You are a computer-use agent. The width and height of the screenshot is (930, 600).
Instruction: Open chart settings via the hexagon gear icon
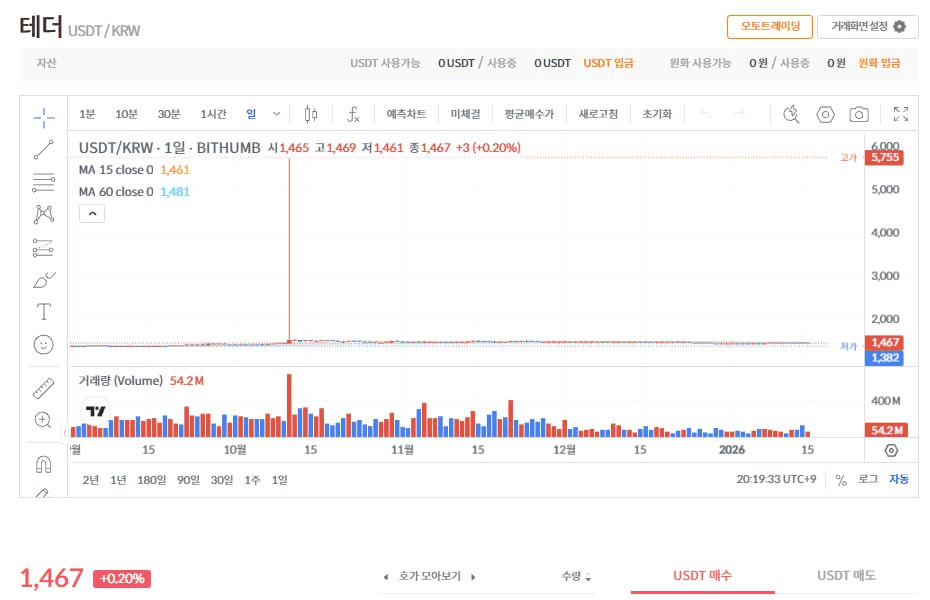tap(825, 114)
